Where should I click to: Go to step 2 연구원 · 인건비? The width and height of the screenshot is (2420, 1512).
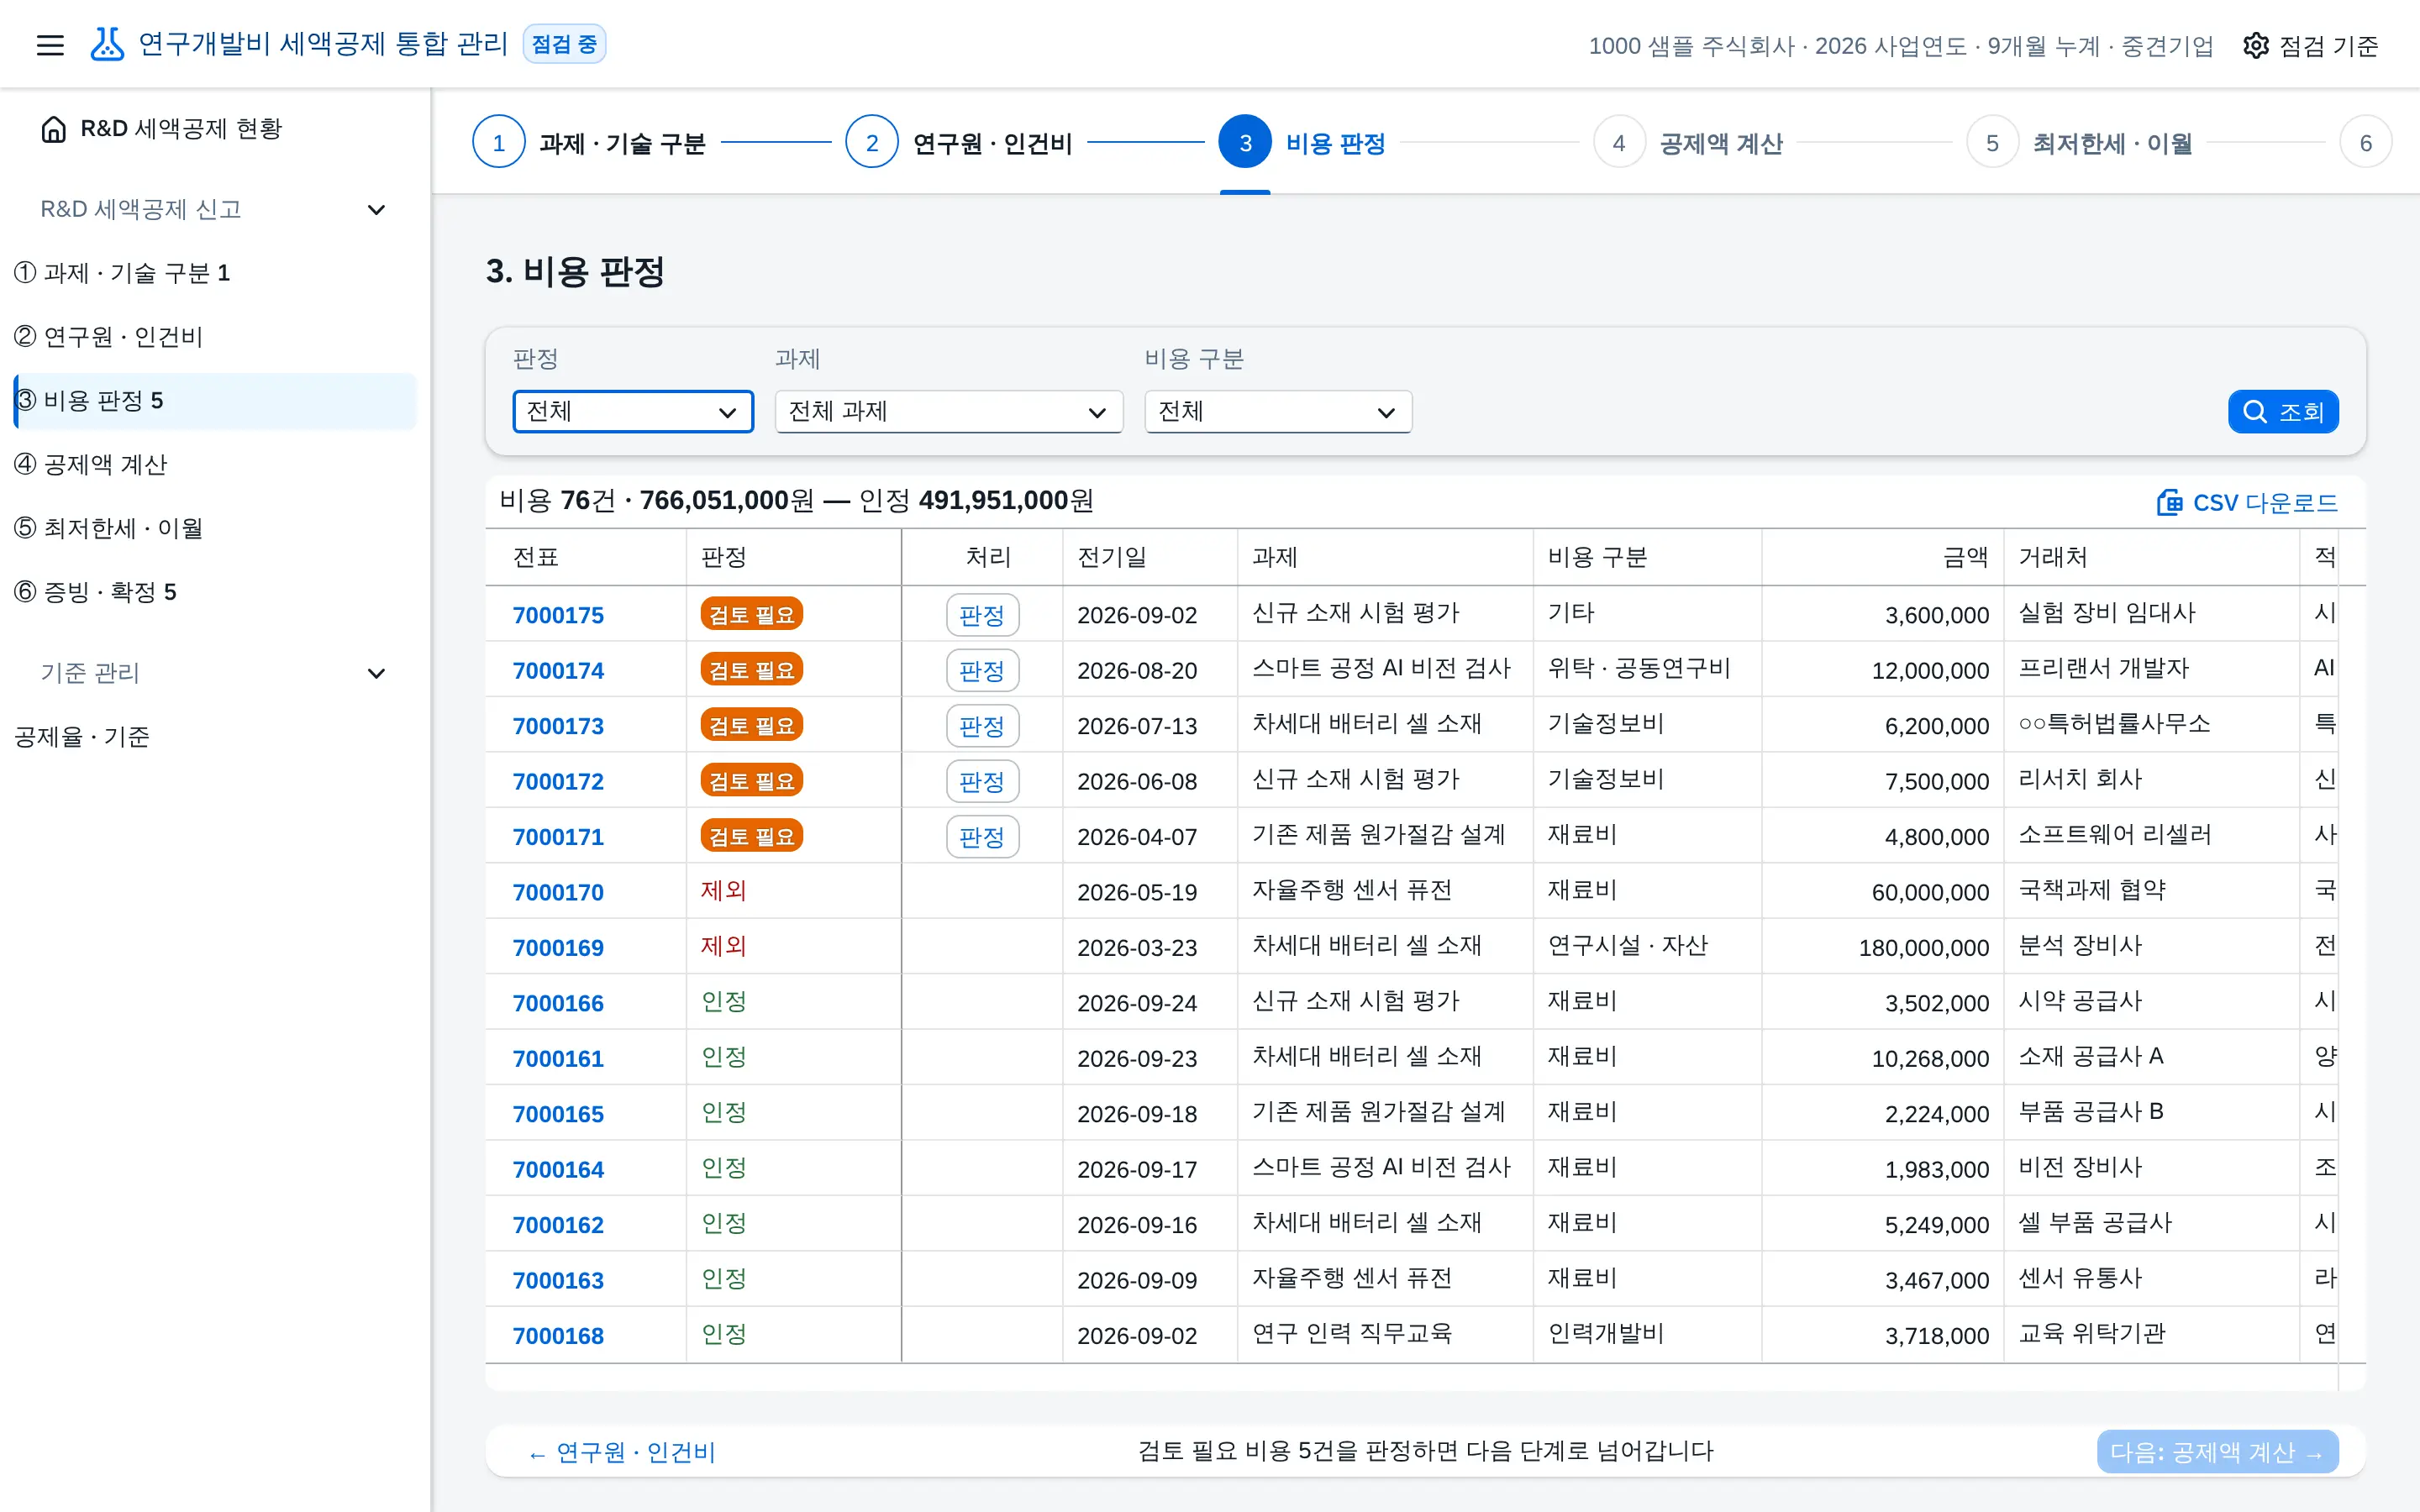pyautogui.click(x=959, y=143)
